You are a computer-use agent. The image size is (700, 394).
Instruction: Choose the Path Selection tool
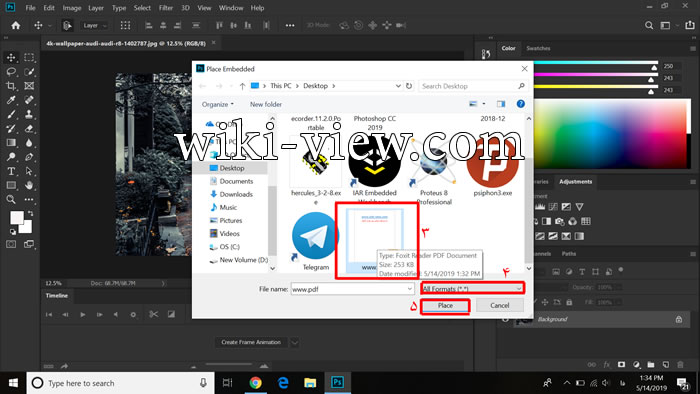29,171
